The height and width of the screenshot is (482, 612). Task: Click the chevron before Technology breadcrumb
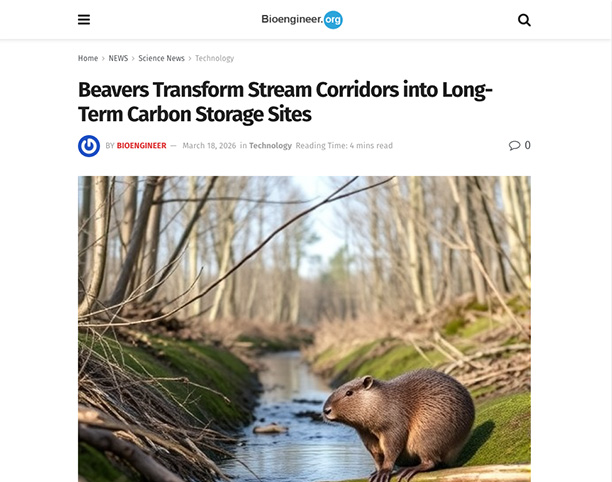[190, 59]
